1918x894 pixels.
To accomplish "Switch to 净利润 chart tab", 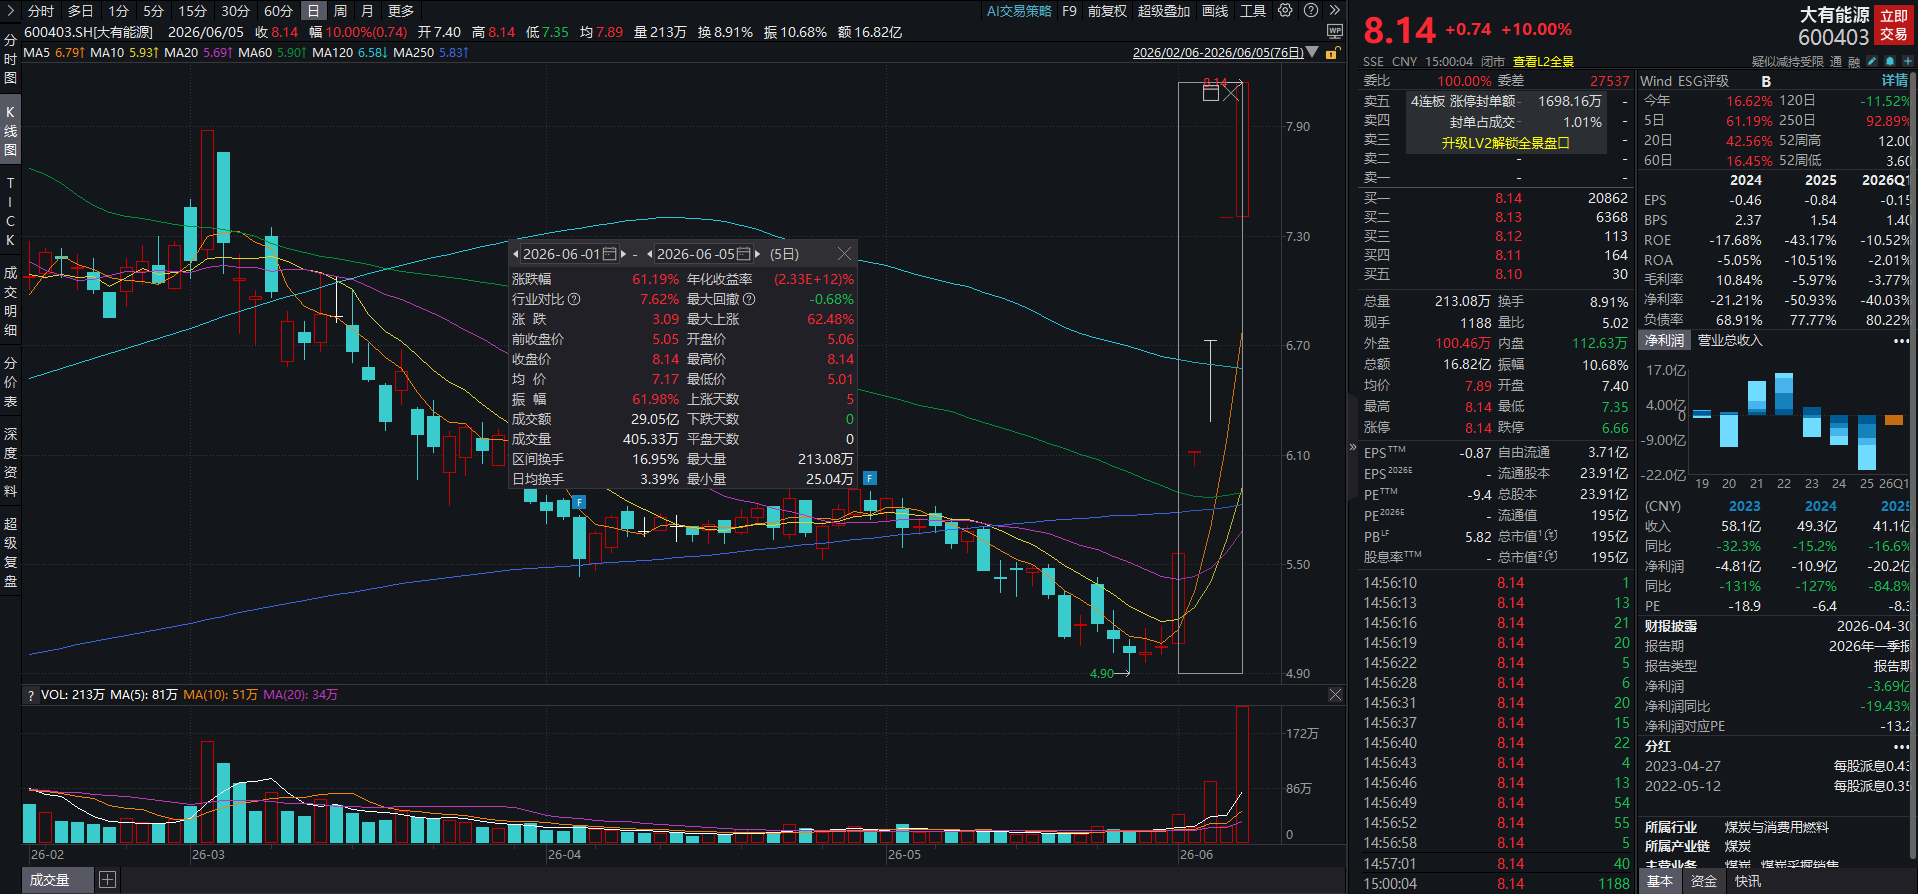I will pyautogui.click(x=1665, y=341).
